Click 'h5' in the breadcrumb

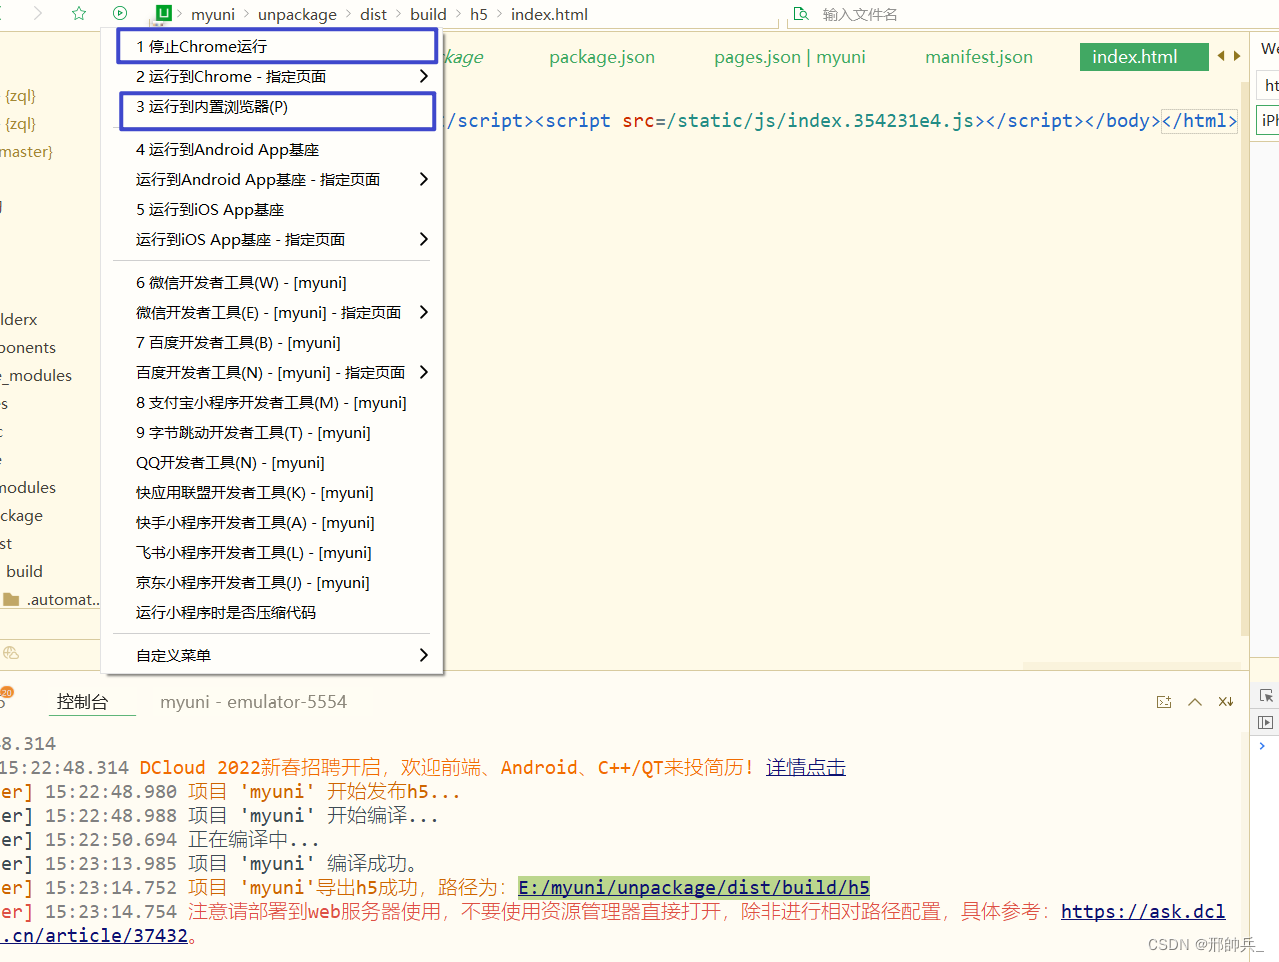click(x=479, y=14)
